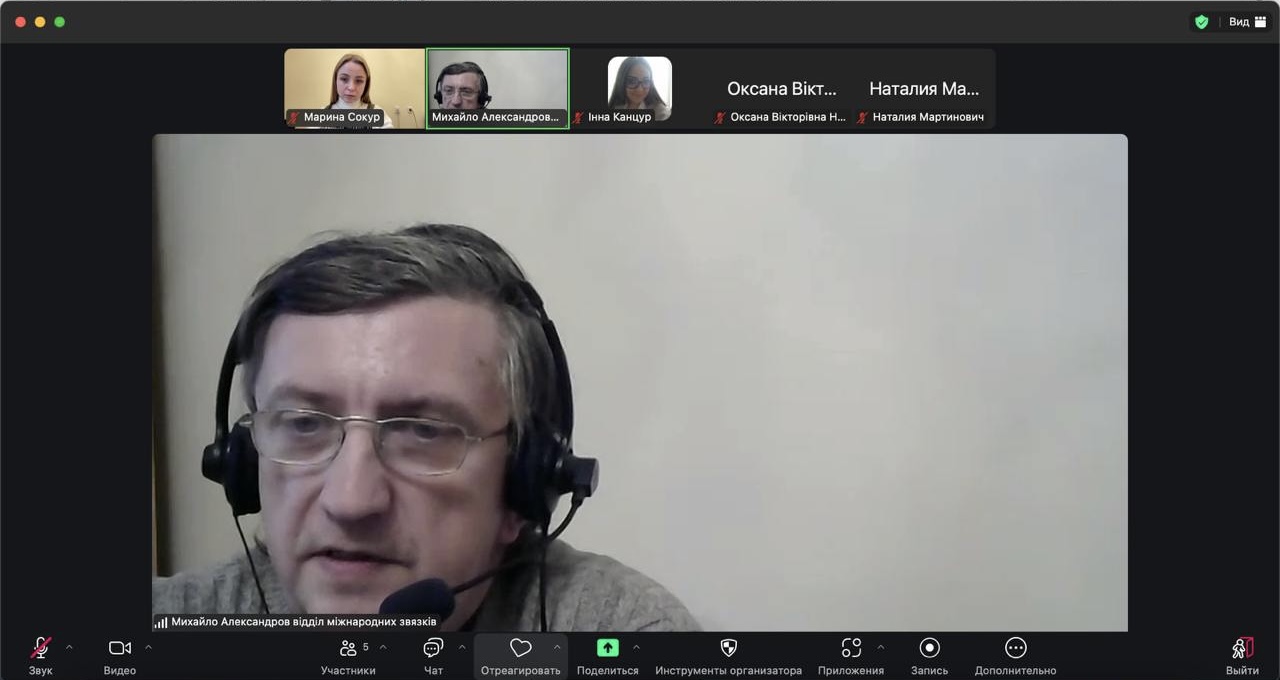Open the Участники participants panel
Image resolution: width=1280 pixels, height=680 pixels.
pos(348,656)
